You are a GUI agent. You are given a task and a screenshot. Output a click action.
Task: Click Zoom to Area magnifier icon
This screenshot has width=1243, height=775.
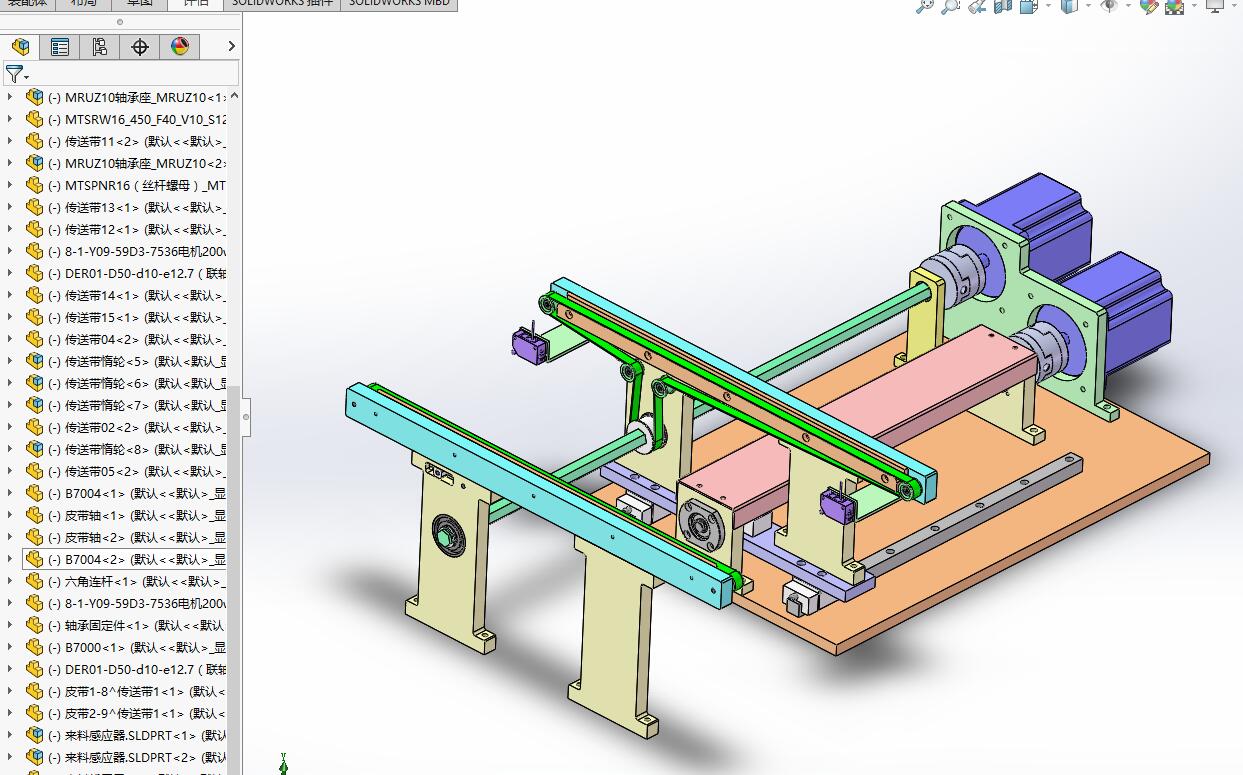pyautogui.click(x=950, y=6)
